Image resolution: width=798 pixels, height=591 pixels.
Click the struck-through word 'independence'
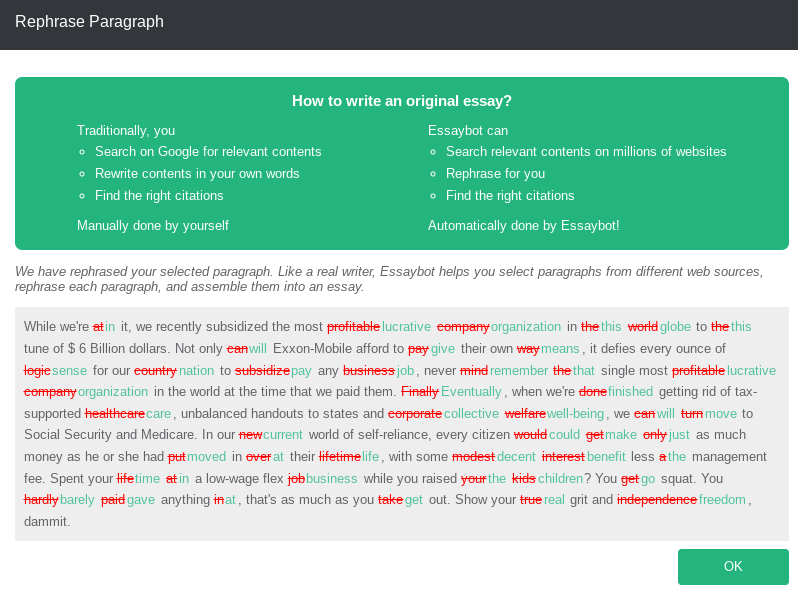(657, 499)
